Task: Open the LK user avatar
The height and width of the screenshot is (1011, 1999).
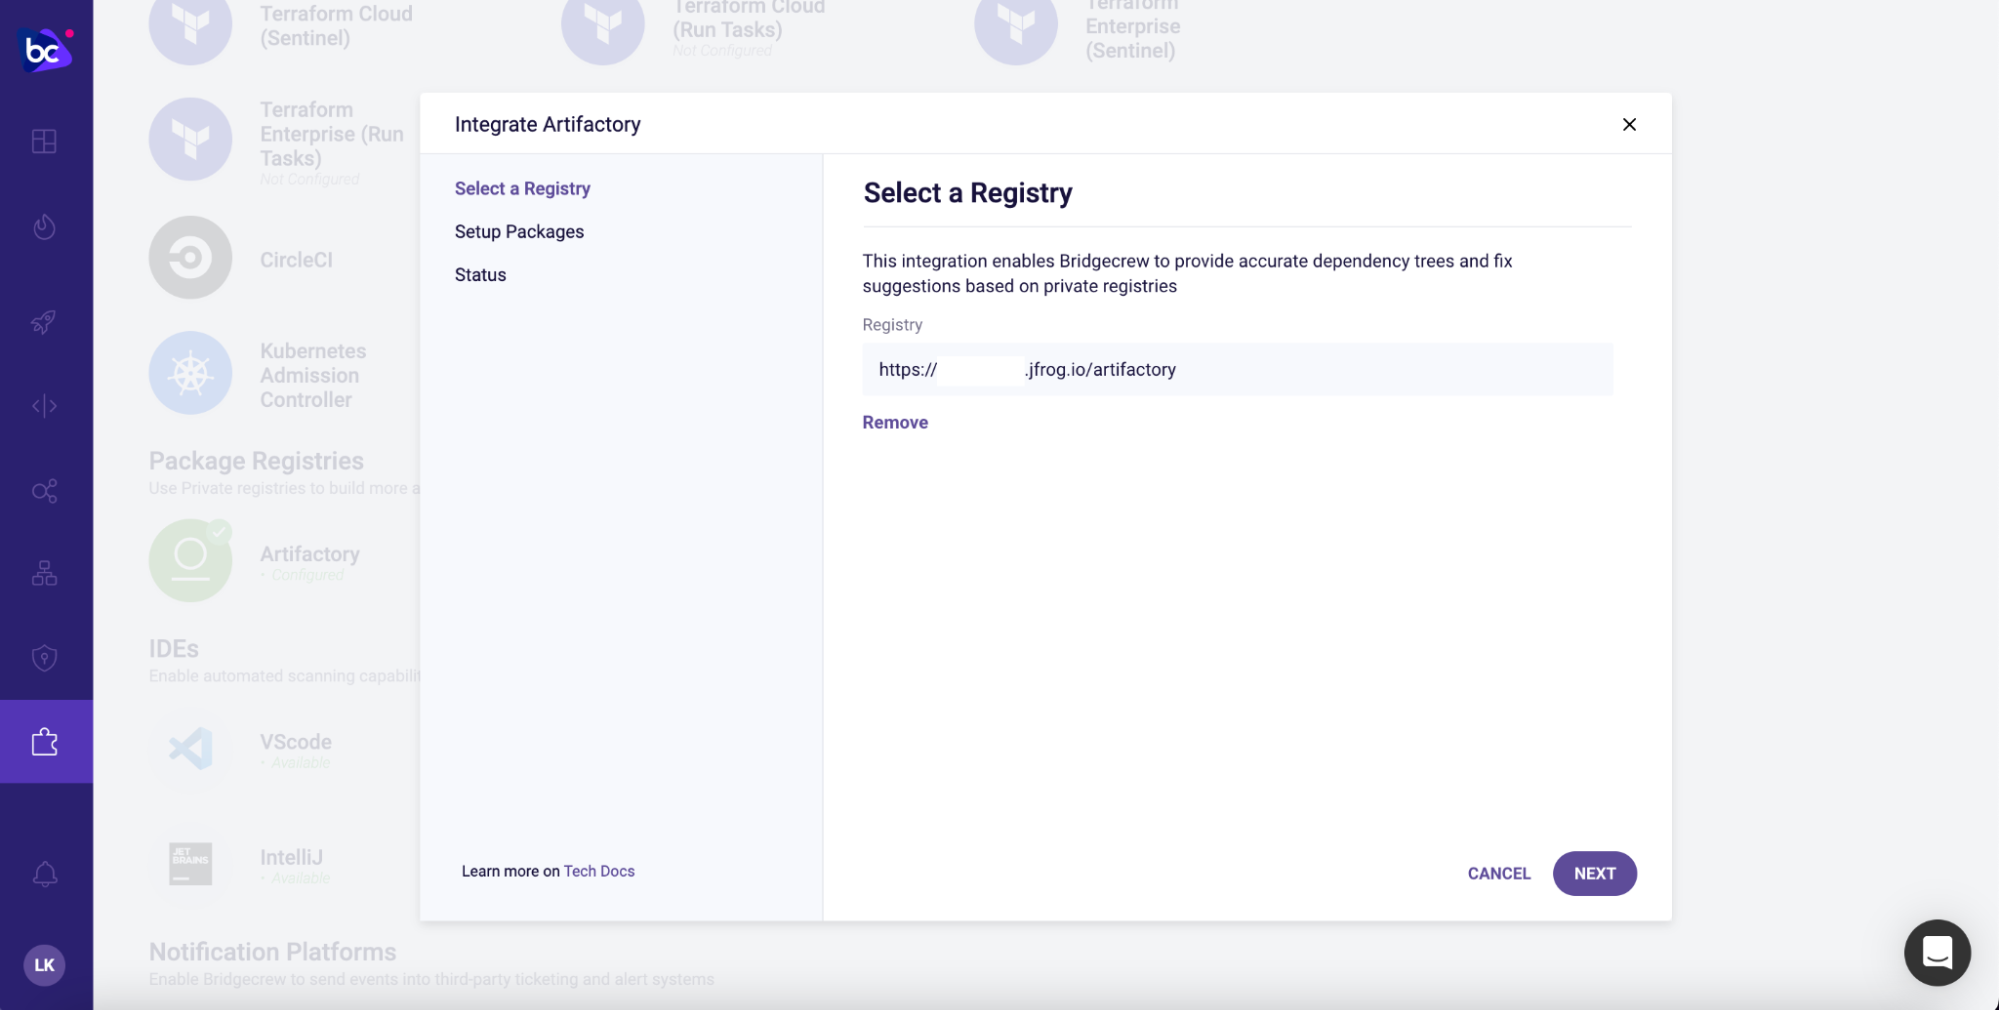Action: (44, 965)
